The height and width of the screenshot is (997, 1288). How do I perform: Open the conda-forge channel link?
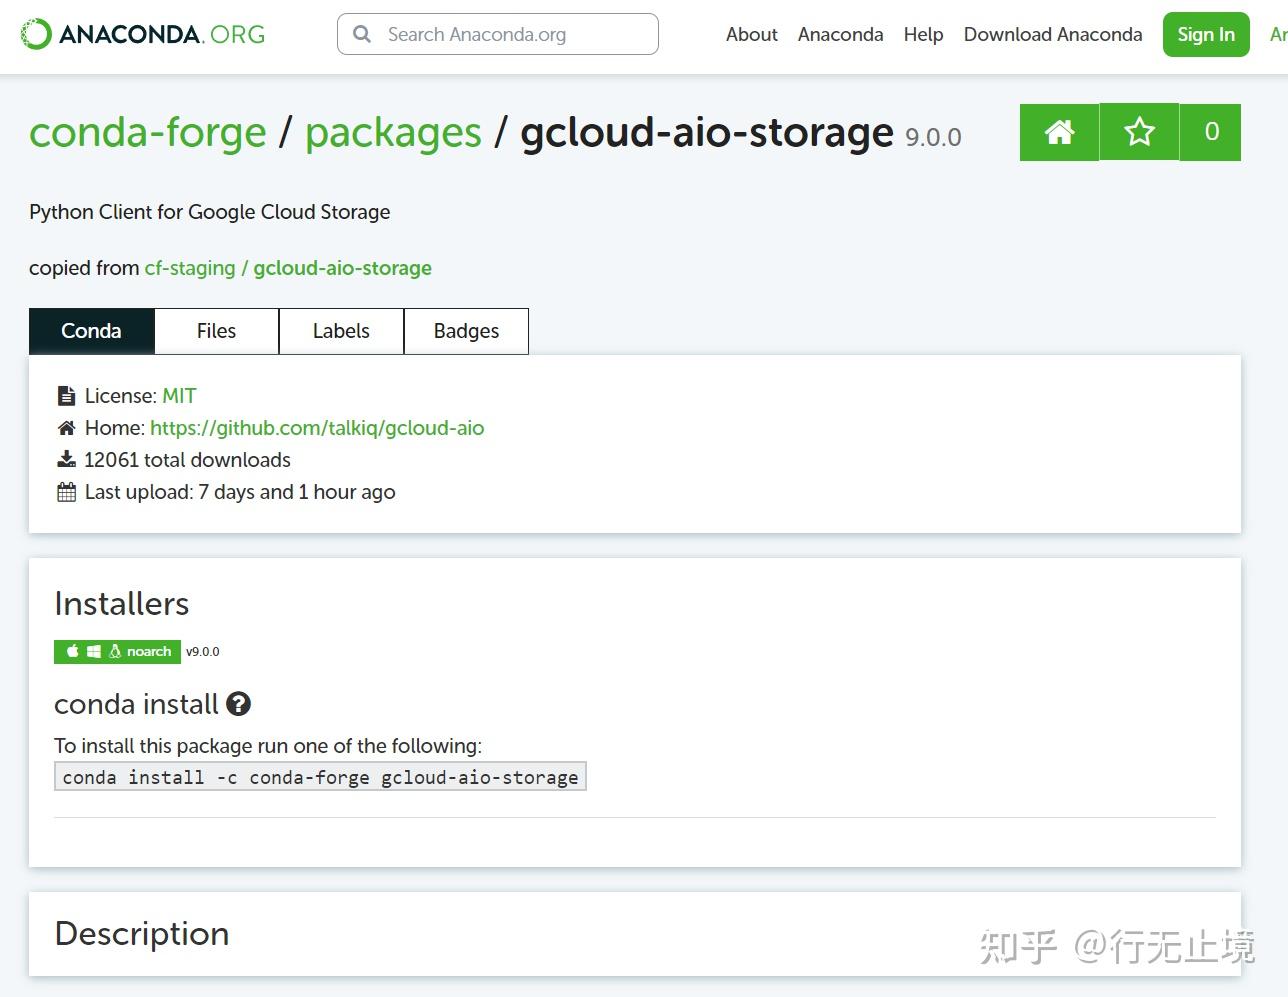click(148, 132)
